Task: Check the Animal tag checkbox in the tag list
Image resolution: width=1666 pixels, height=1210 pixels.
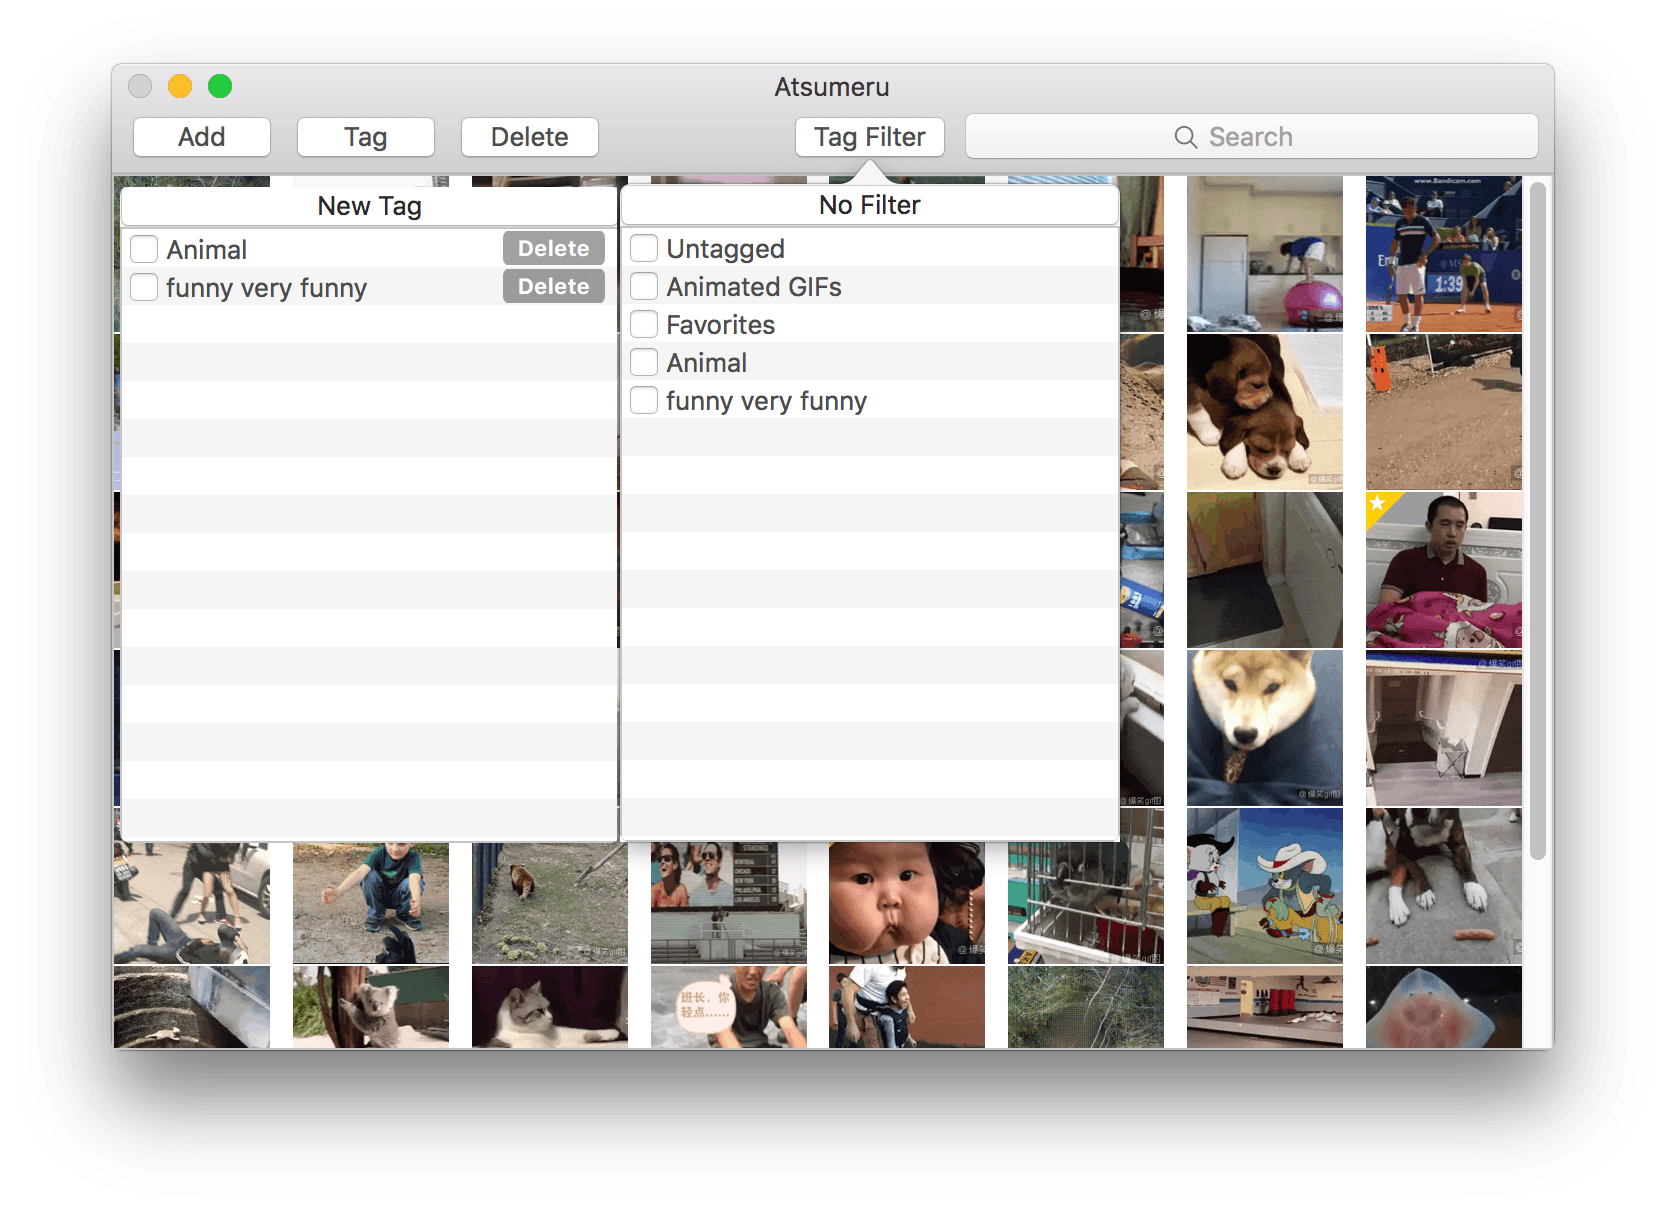Action: (144, 249)
